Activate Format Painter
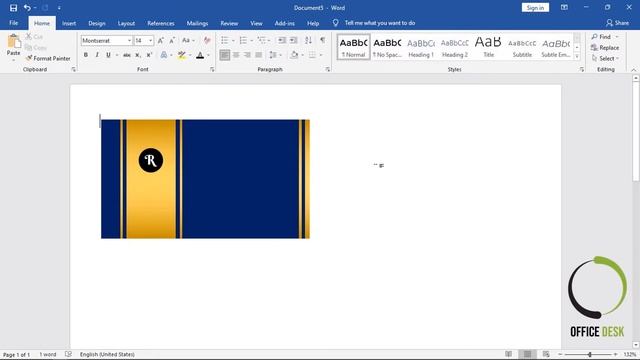This screenshot has width=640, height=360. (48, 58)
